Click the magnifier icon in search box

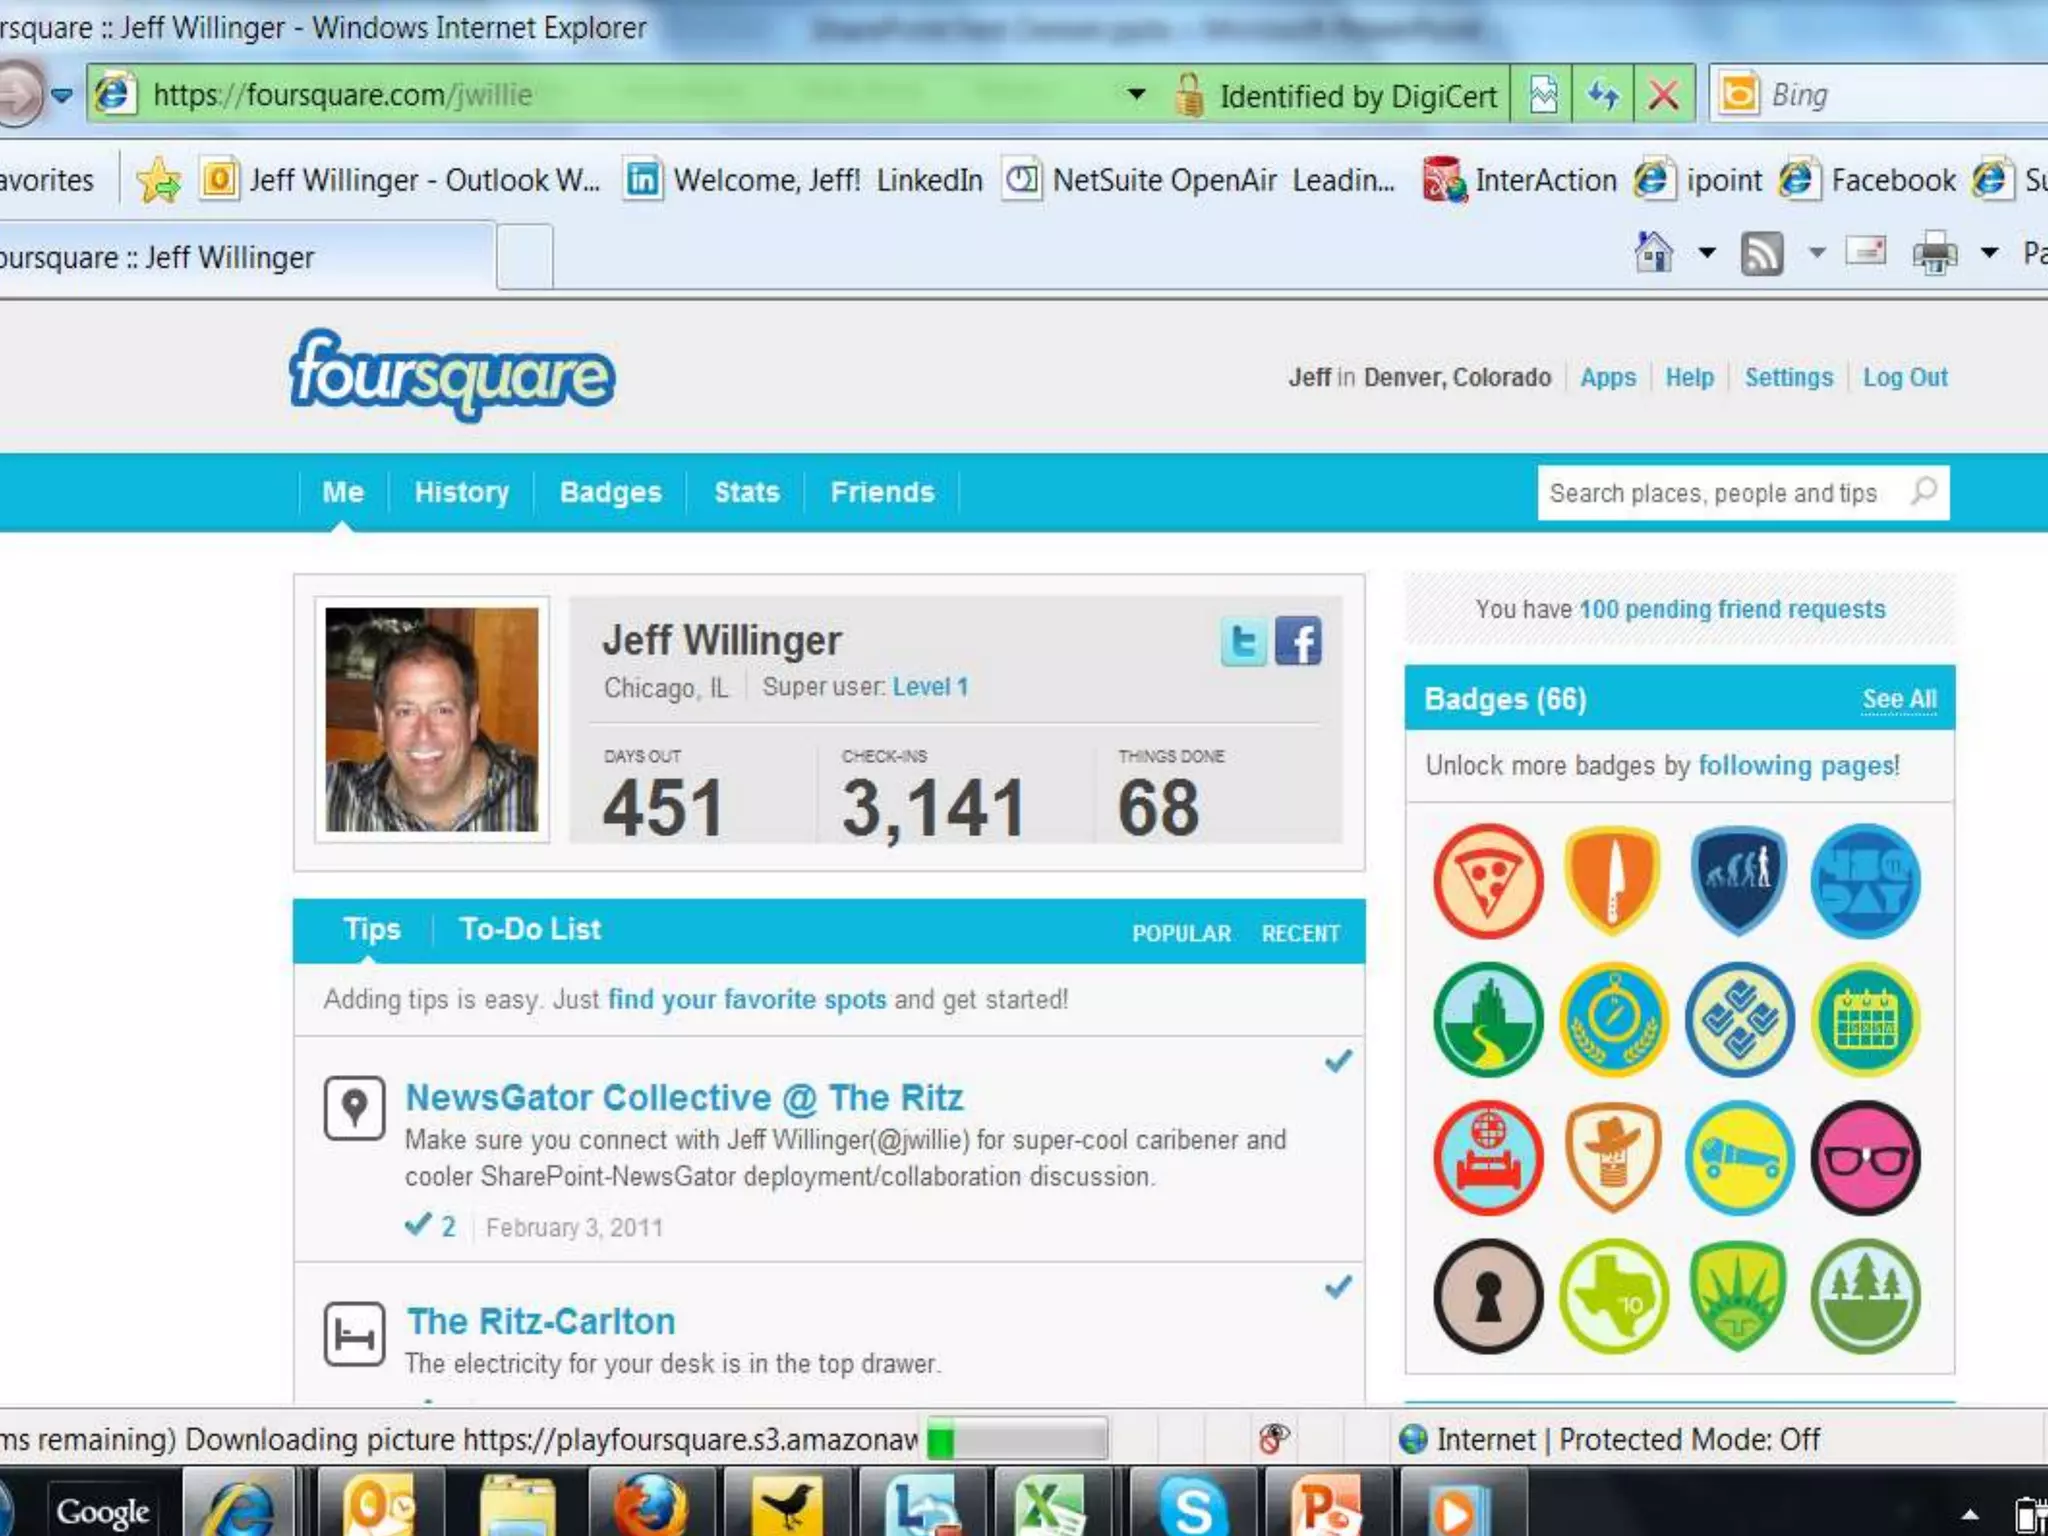click(1924, 492)
